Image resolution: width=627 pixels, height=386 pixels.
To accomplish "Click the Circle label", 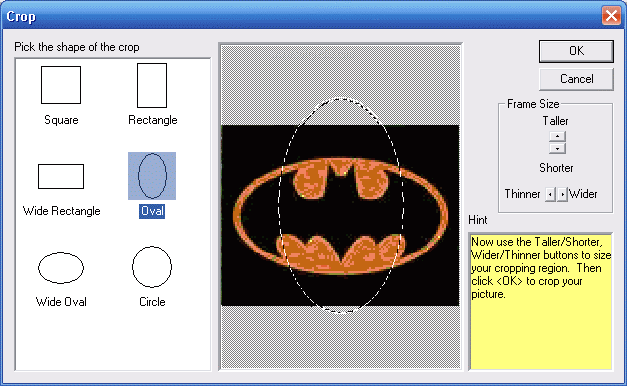I will click(152, 302).
